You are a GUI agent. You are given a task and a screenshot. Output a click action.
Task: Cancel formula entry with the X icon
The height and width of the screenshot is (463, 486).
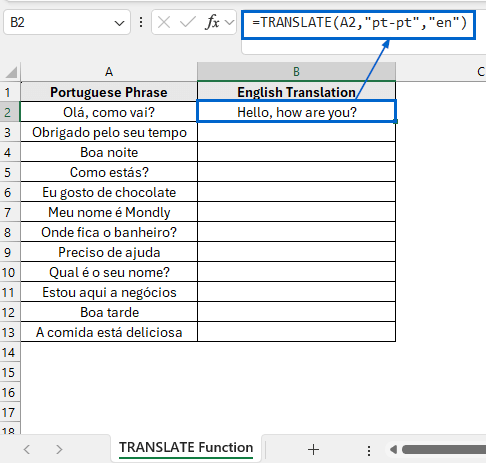tap(164, 23)
